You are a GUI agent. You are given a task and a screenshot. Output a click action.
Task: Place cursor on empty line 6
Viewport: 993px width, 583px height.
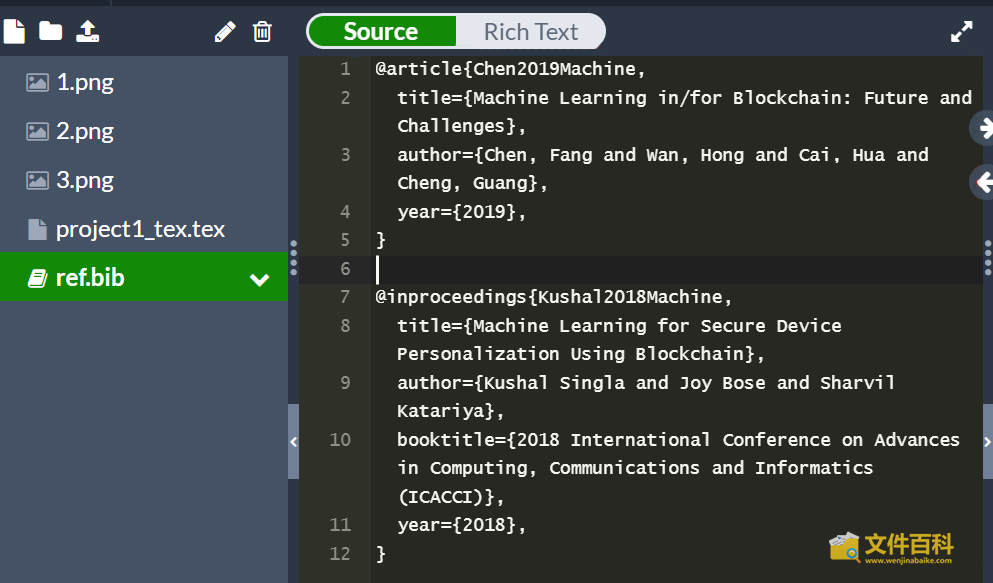click(x=600, y=269)
